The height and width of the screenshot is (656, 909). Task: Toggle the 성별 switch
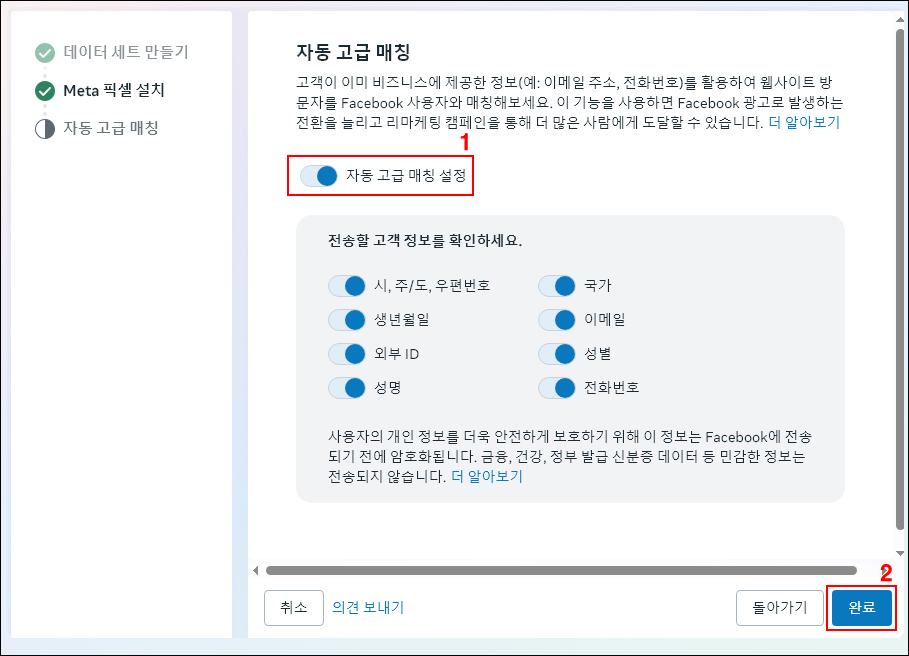coord(557,354)
